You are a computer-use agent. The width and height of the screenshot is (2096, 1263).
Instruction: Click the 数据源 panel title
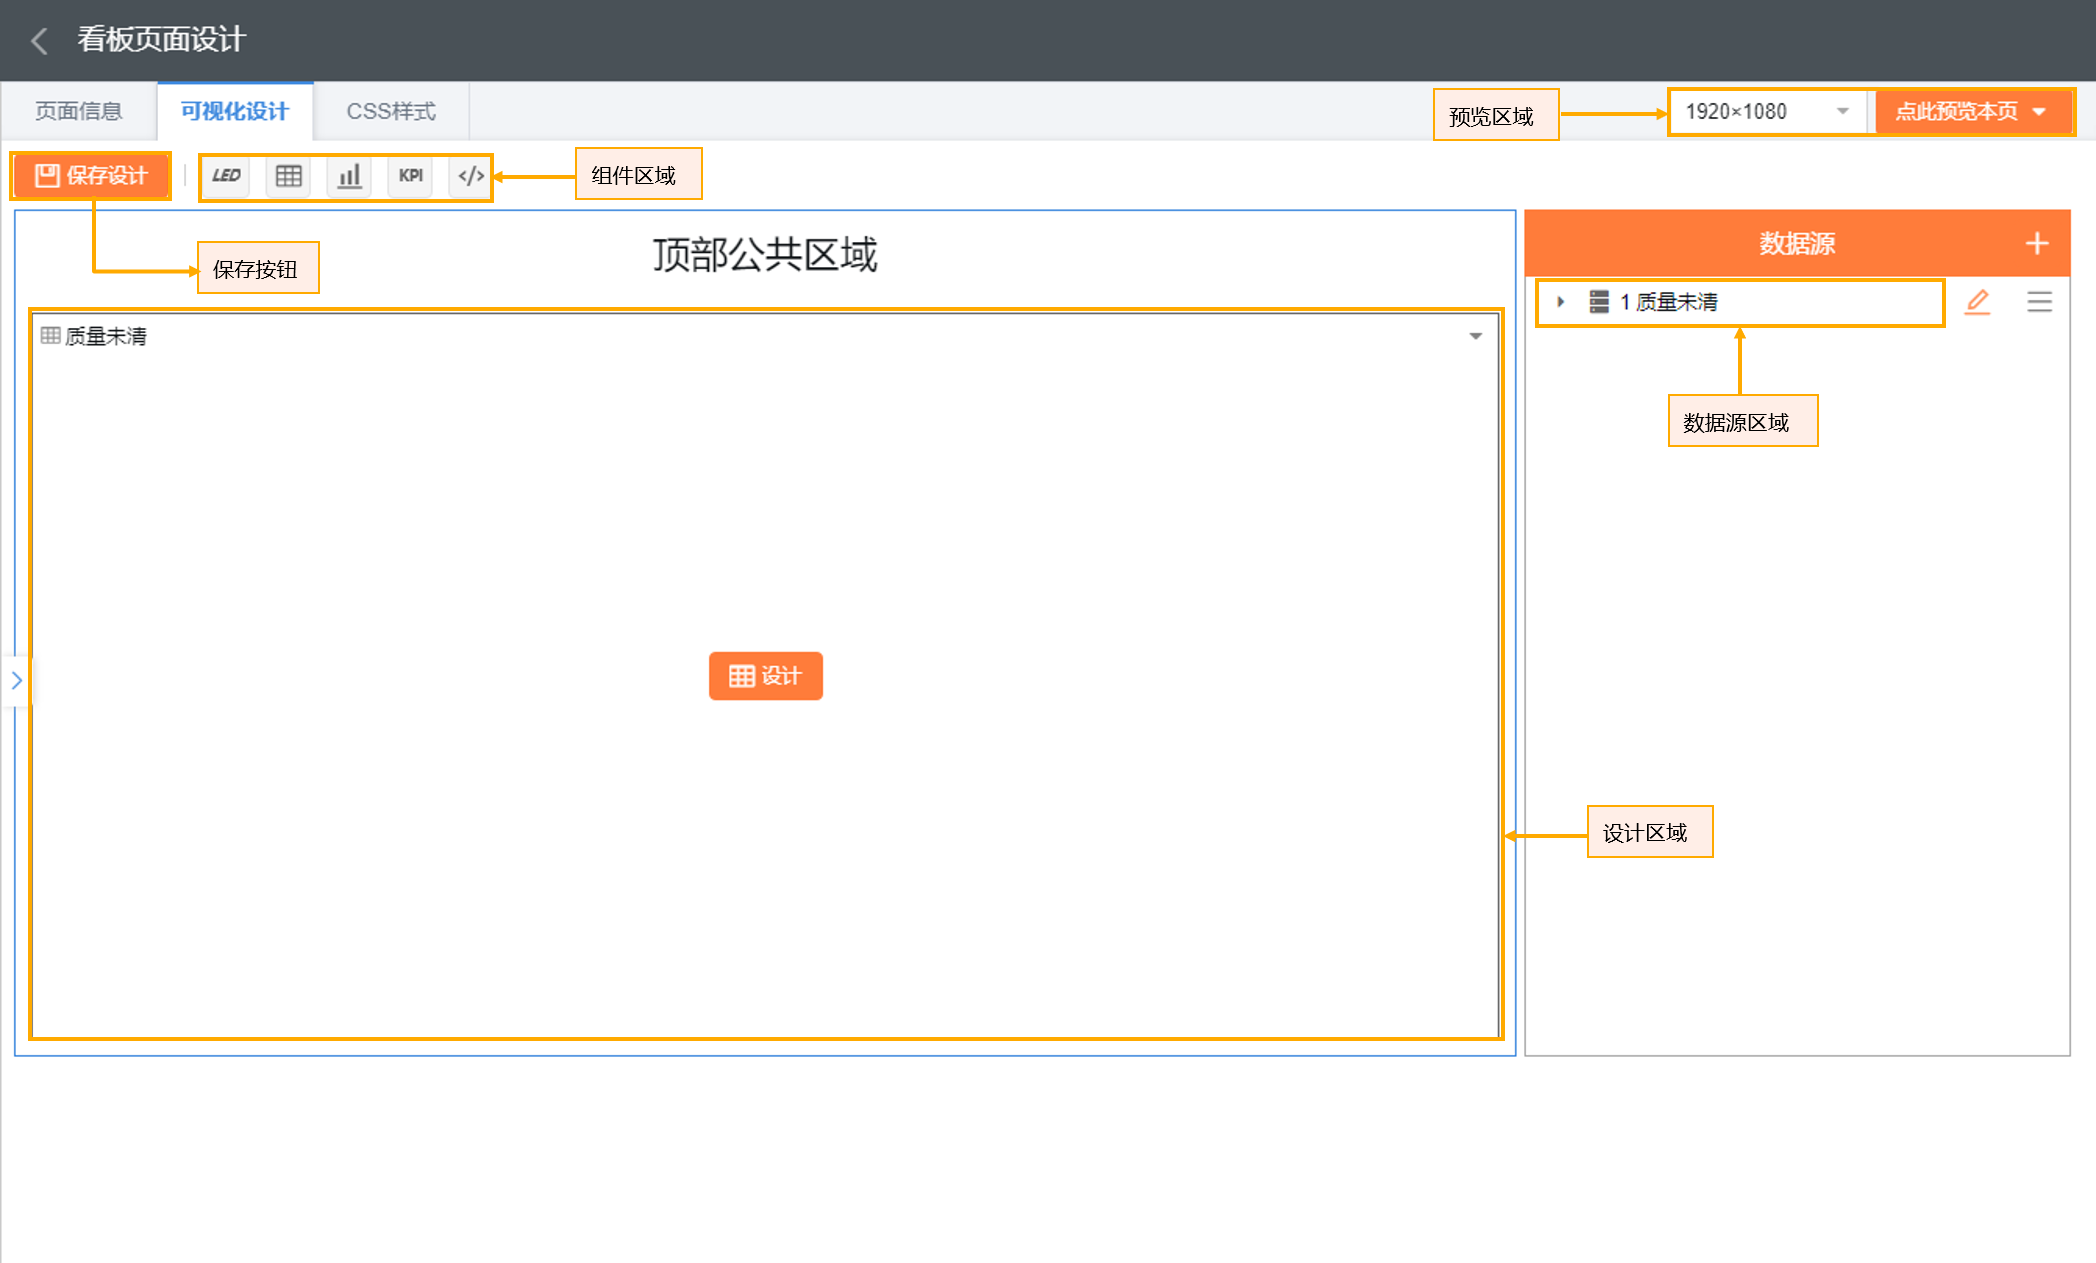point(1797,243)
